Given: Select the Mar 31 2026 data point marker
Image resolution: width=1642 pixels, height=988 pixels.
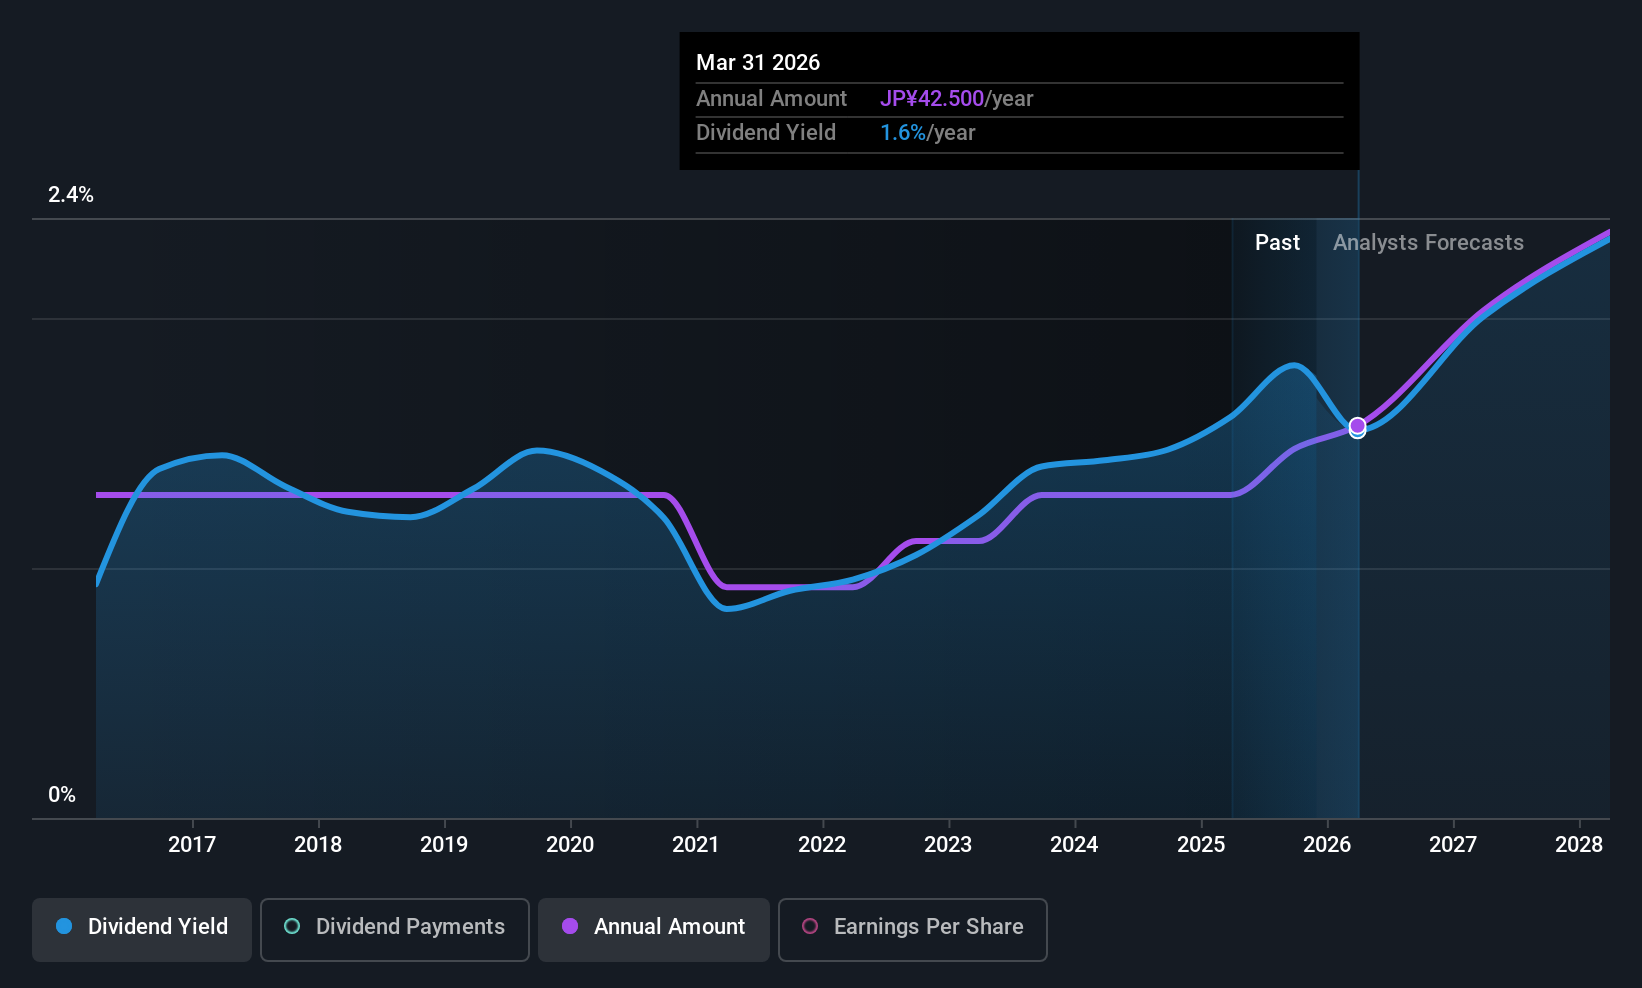Looking at the screenshot, I should [x=1357, y=427].
